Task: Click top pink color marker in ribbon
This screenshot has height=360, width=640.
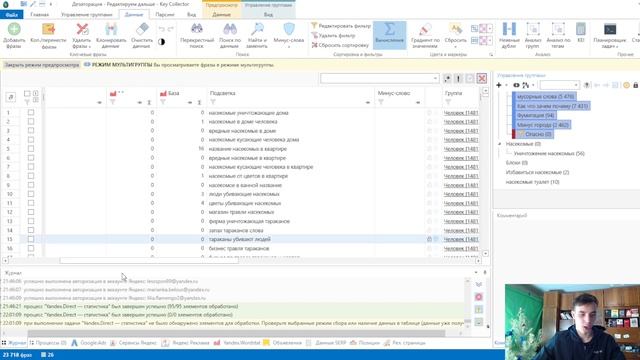Action: (x=483, y=29)
